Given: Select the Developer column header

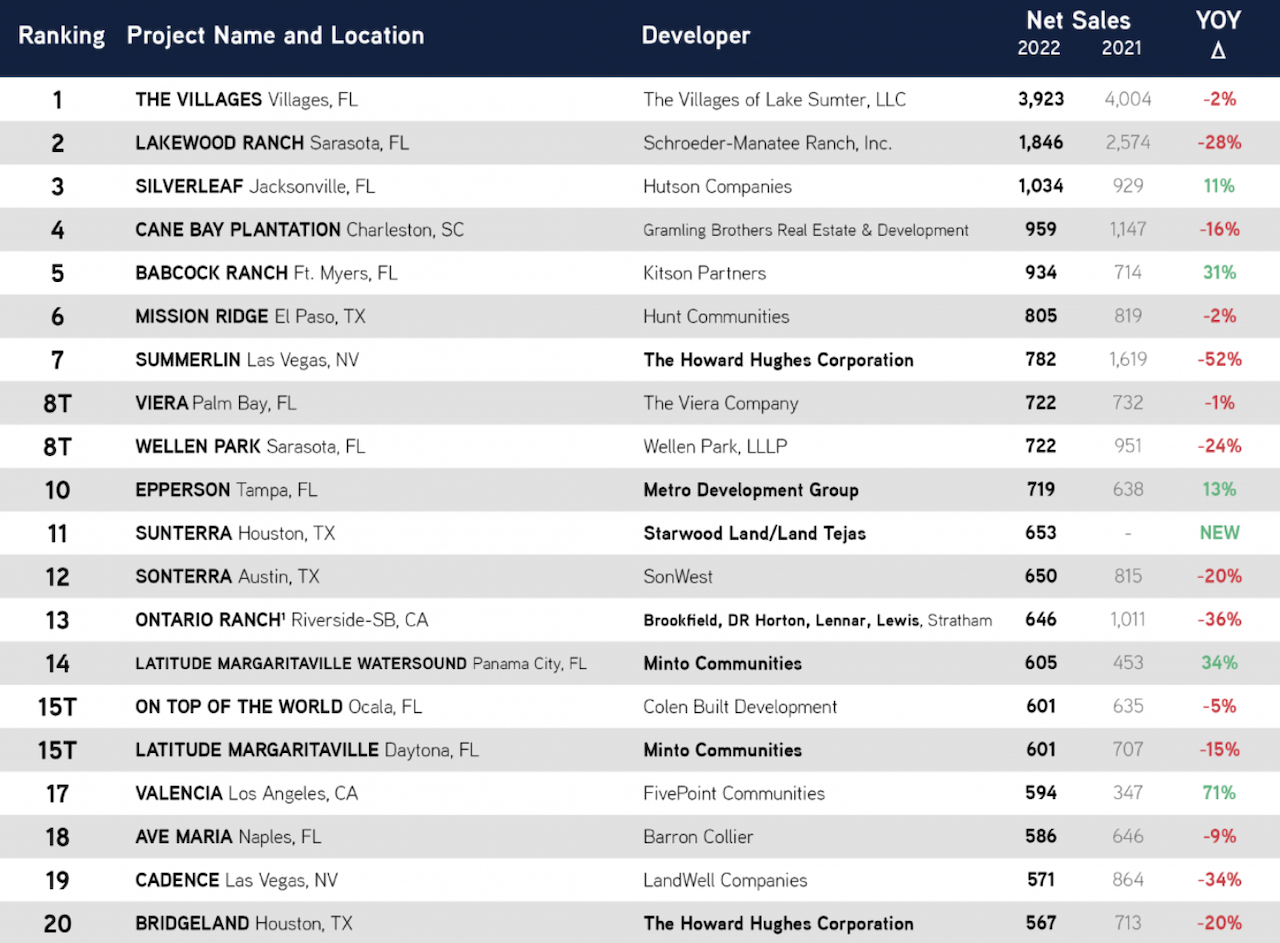Looking at the screenshot, I should click(695, 36).
